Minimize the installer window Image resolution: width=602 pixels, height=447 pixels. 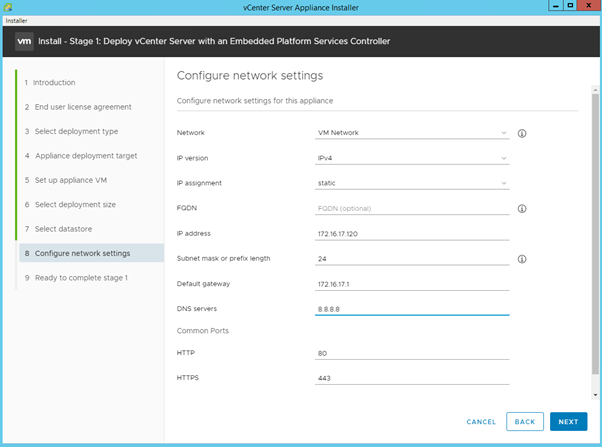coord(556,5)
